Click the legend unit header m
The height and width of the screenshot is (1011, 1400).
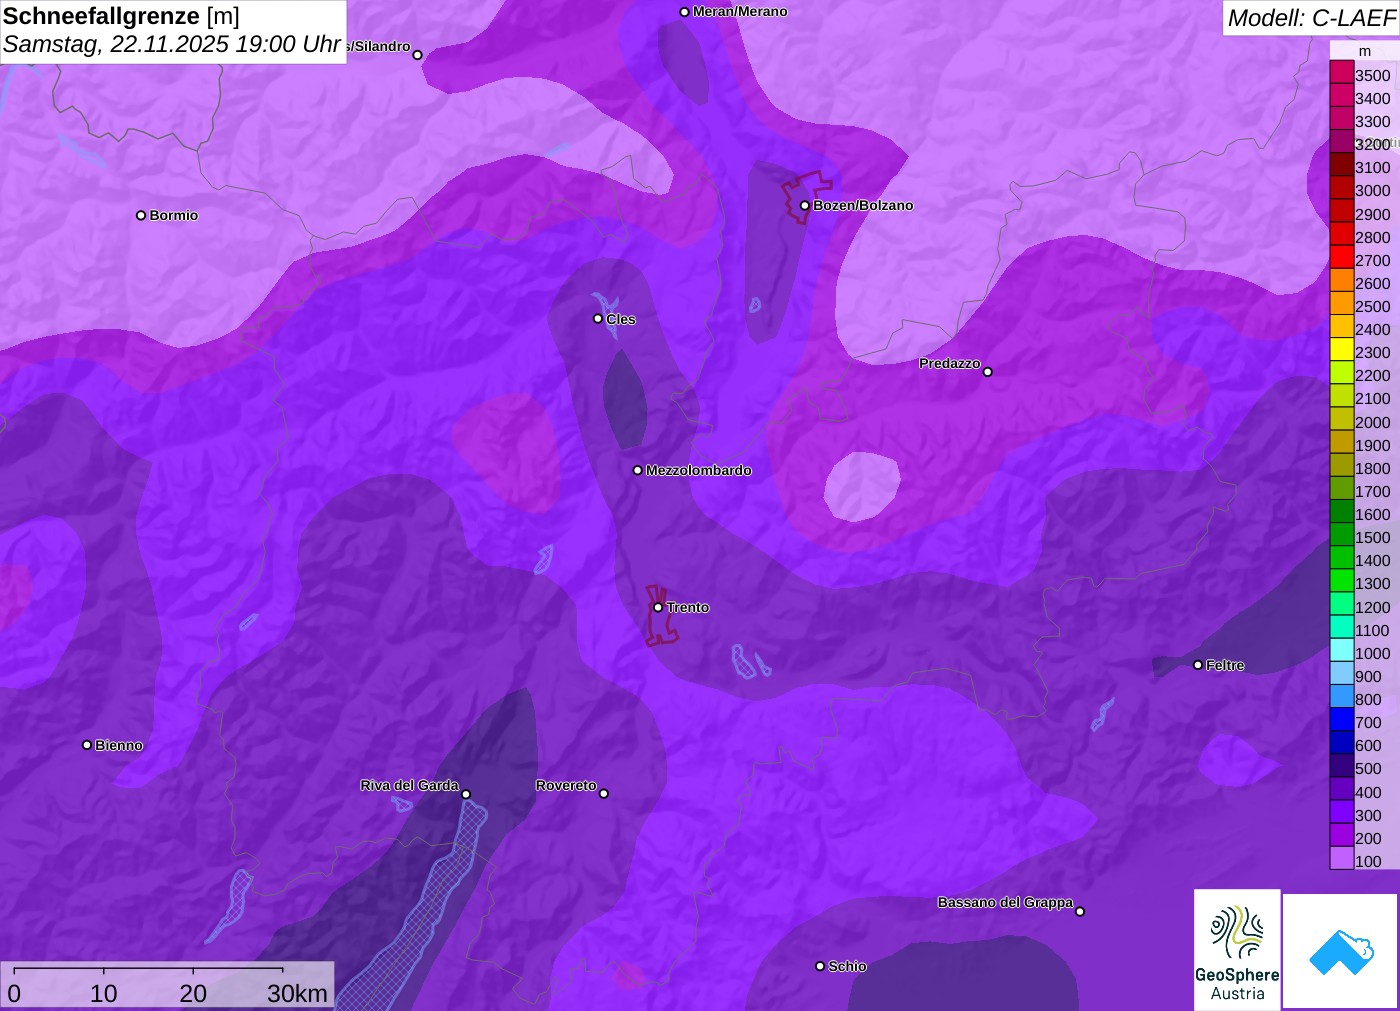point(1365,51)
